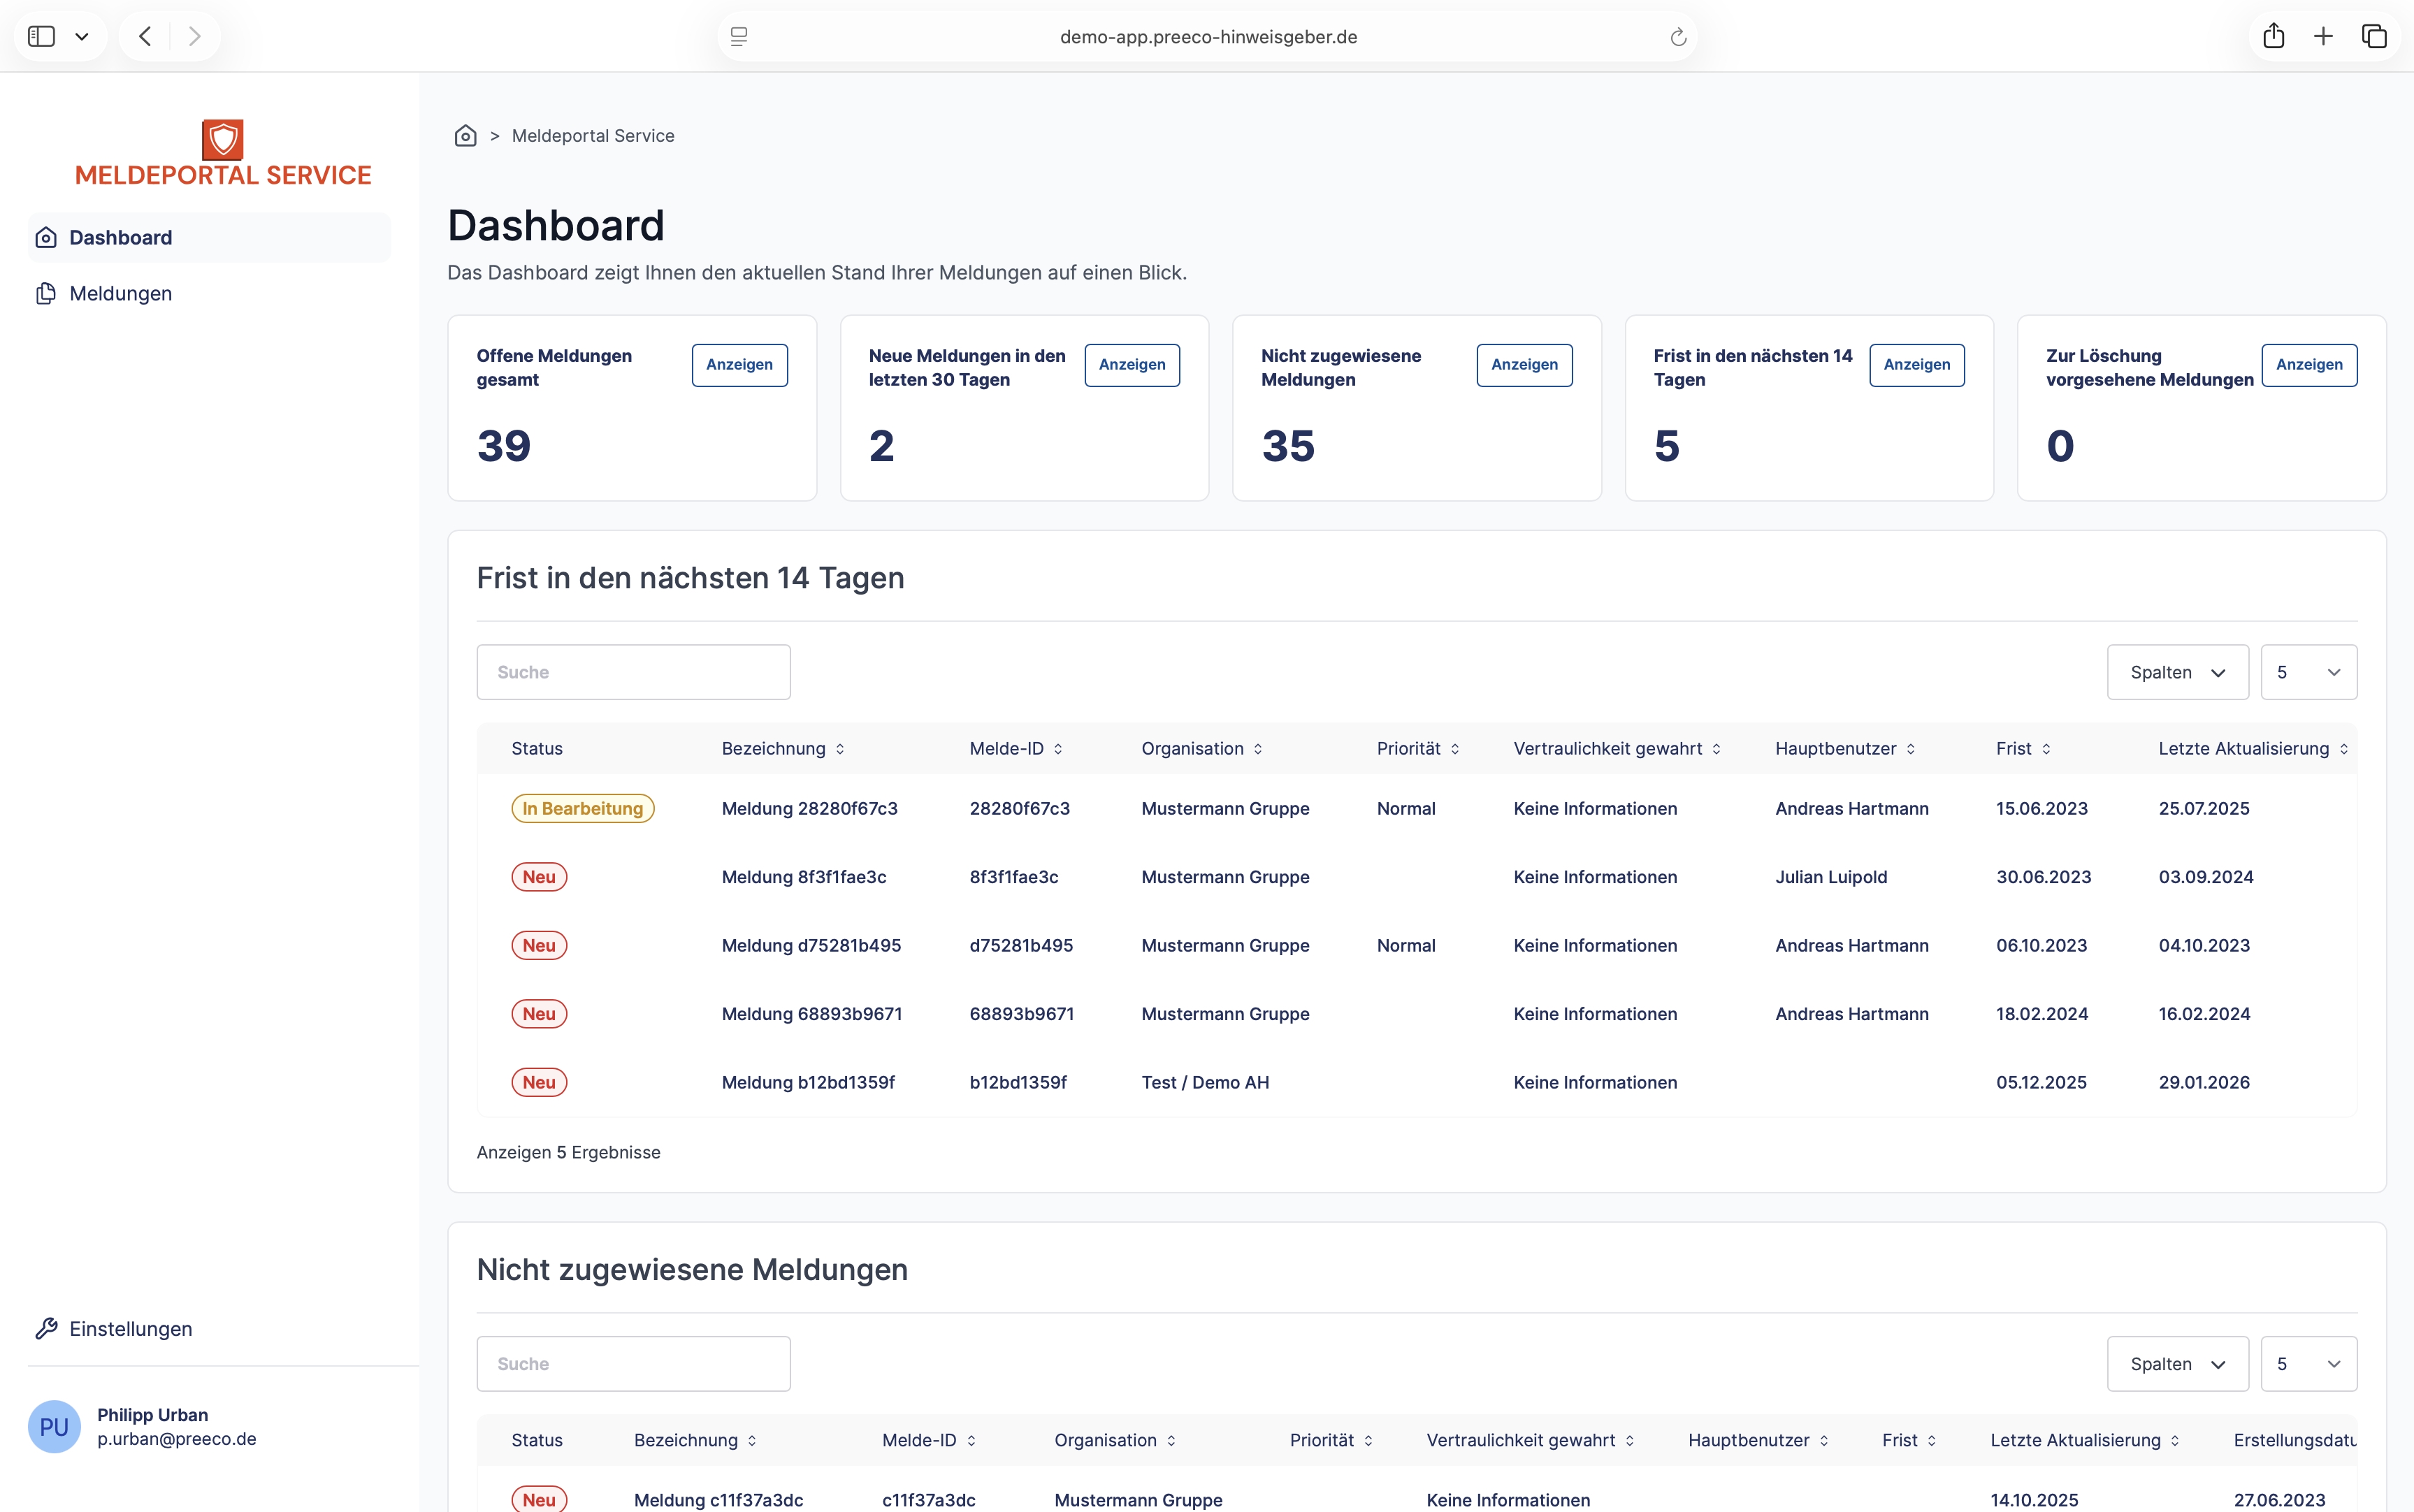
Task: Click the Meldeportal Service shield logo
Action: point(223,140)
